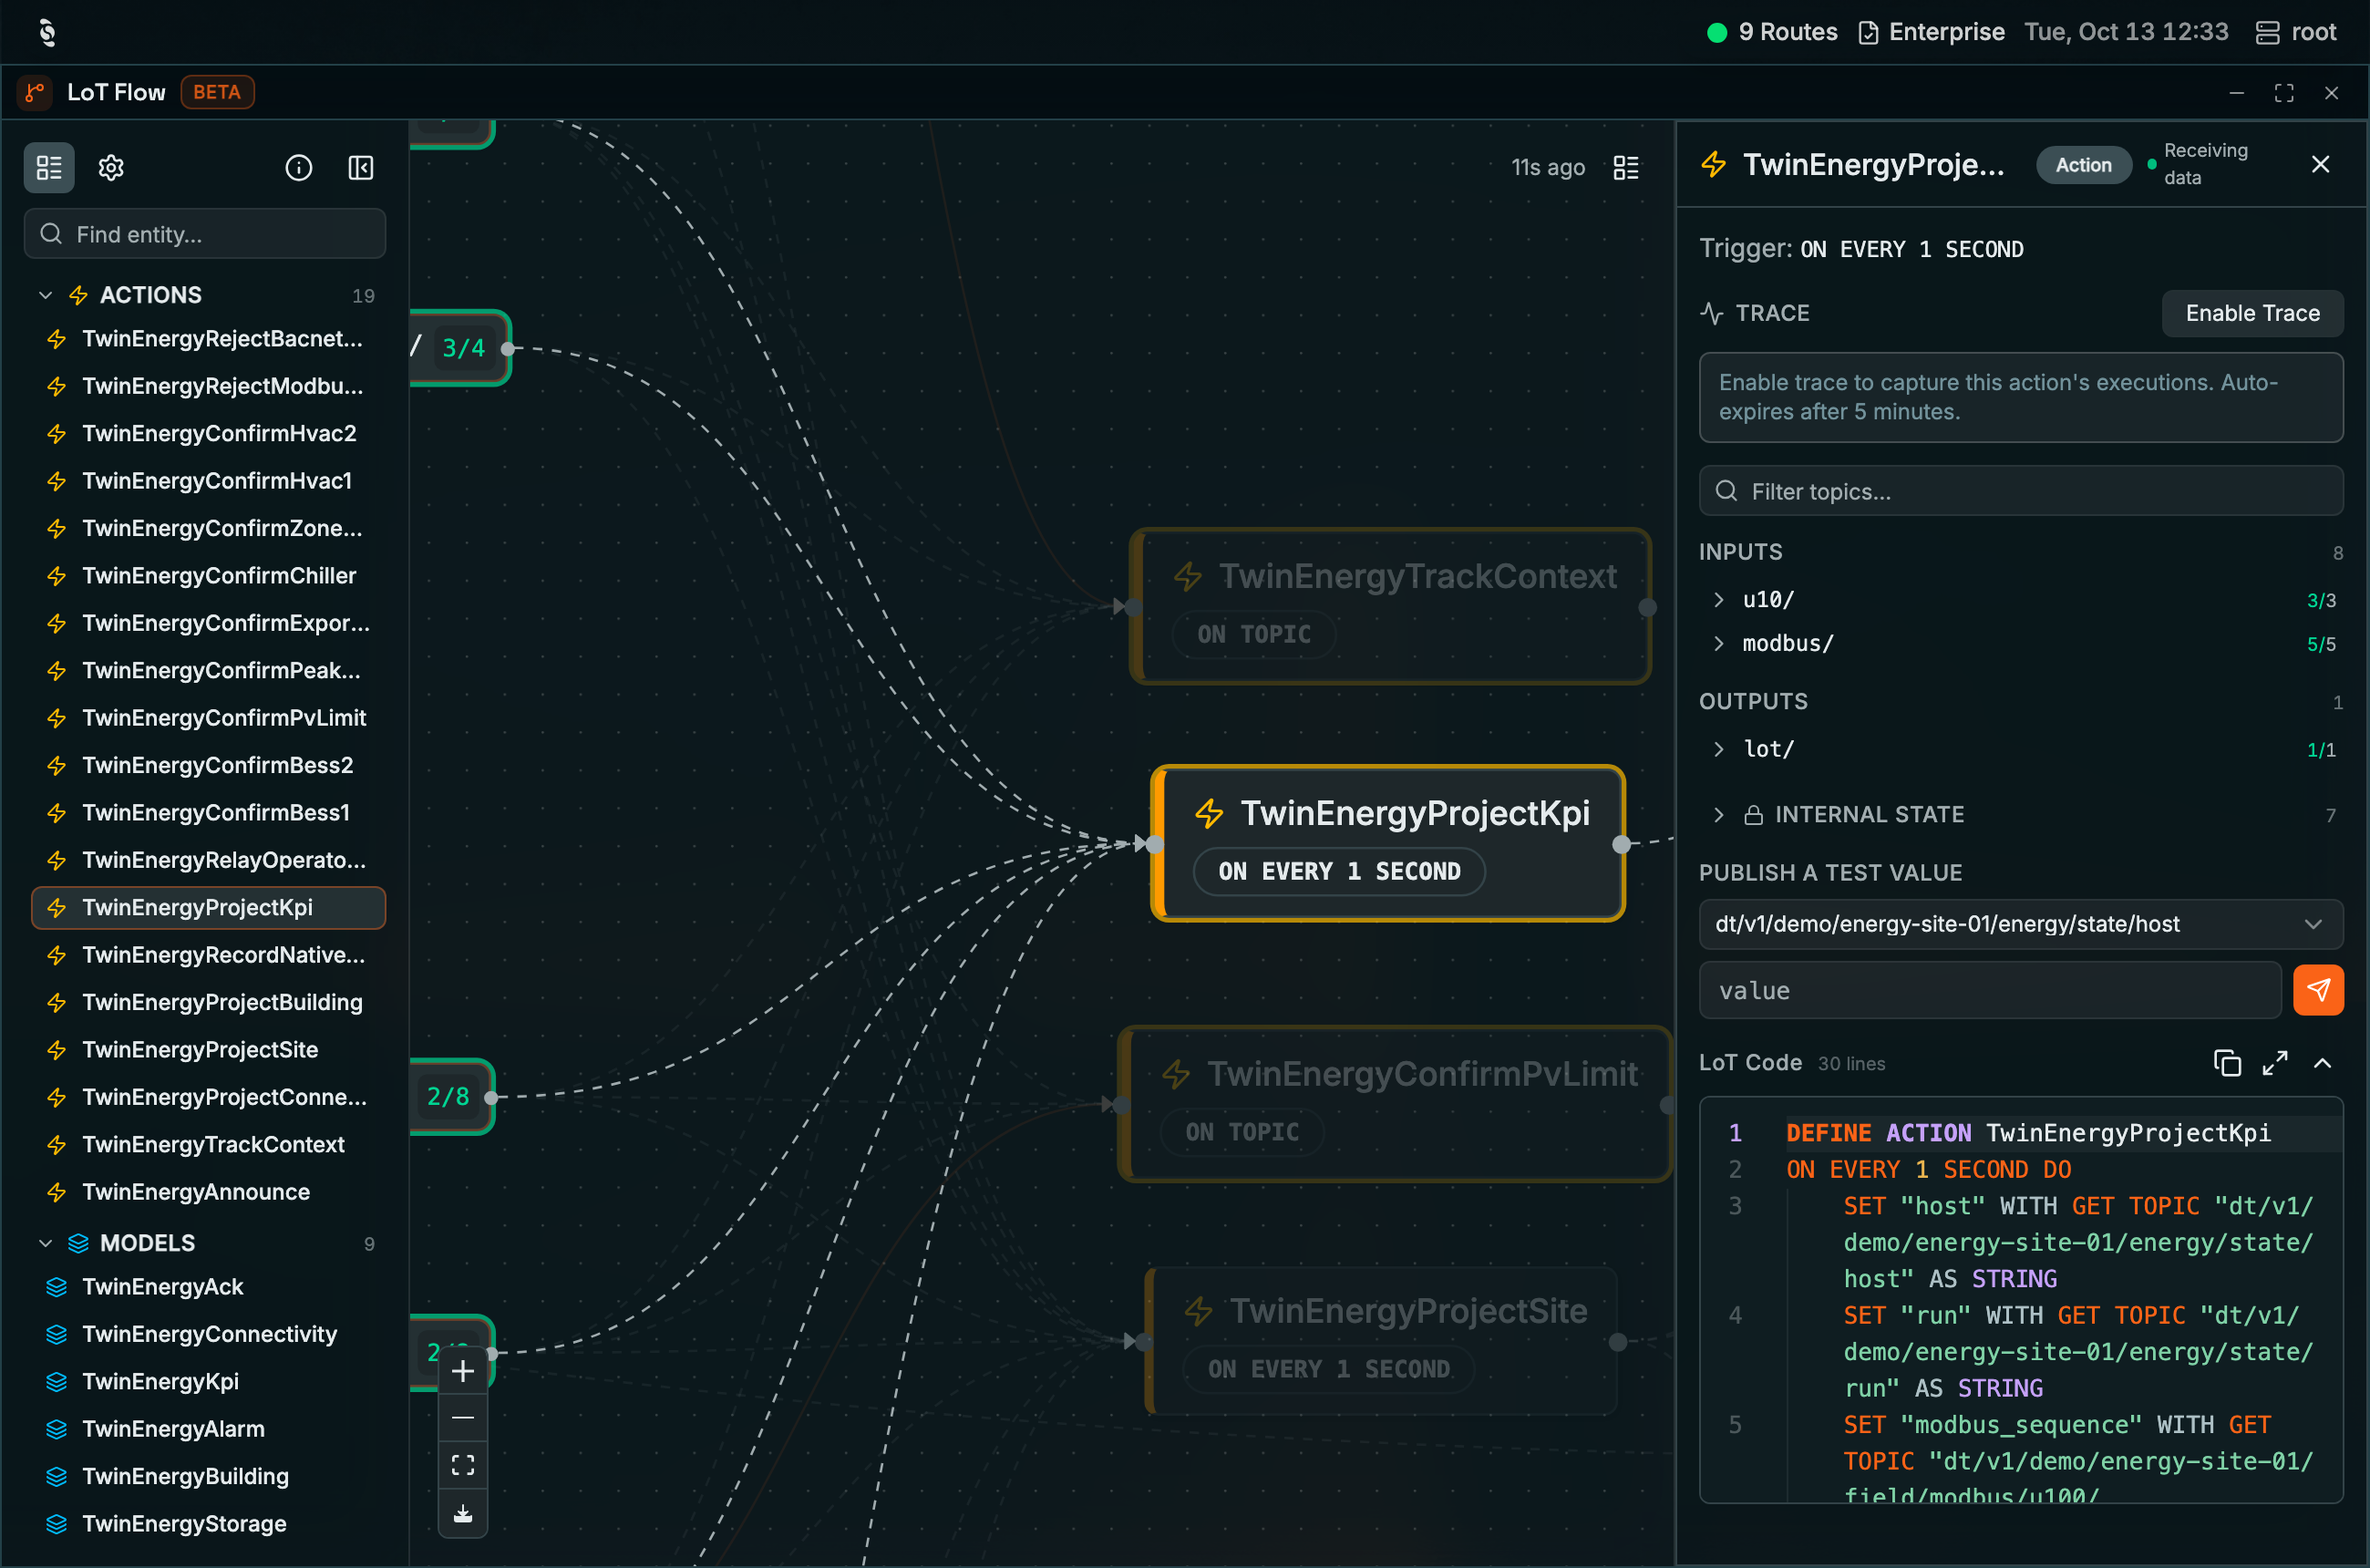Viewport: 2370px width, 1568px height.
Task: Select the TwinEnergyConfirmPvLimit node on canvas
Action: 1394,1104
